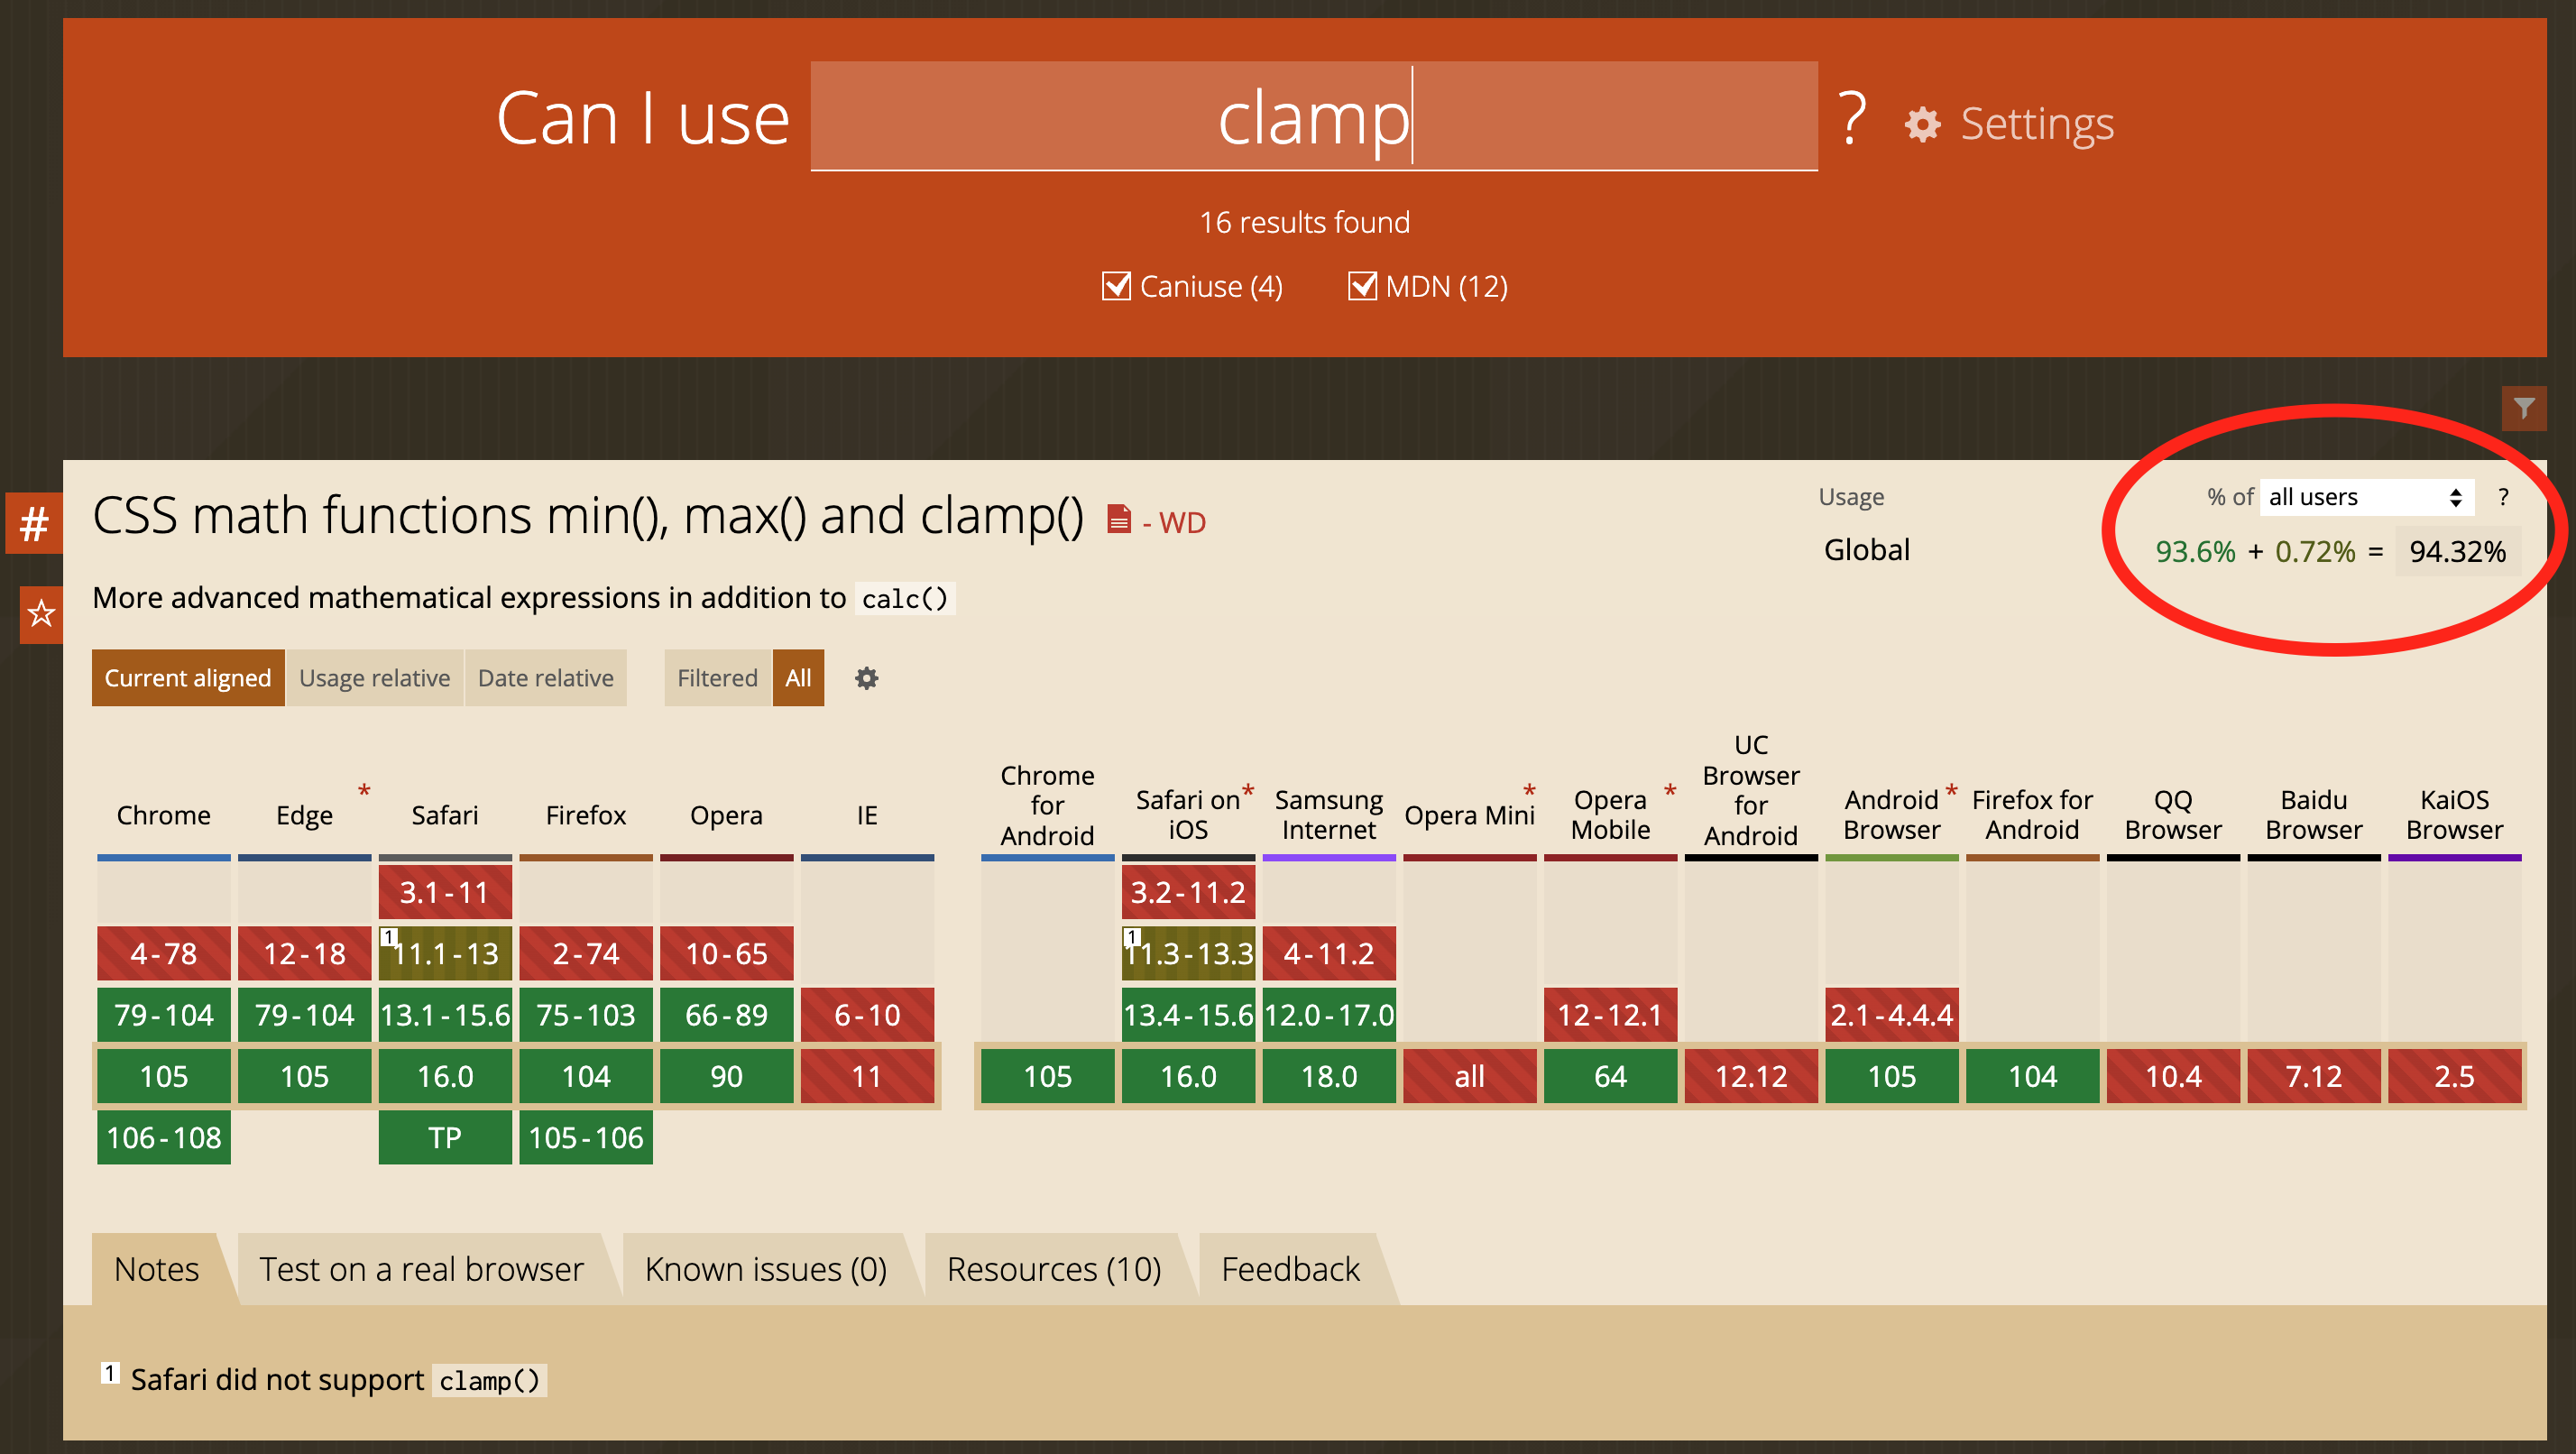Open the Feedback tab link
The height and width of the screenshot is (1454, 2576).
coord(1289,1268)
